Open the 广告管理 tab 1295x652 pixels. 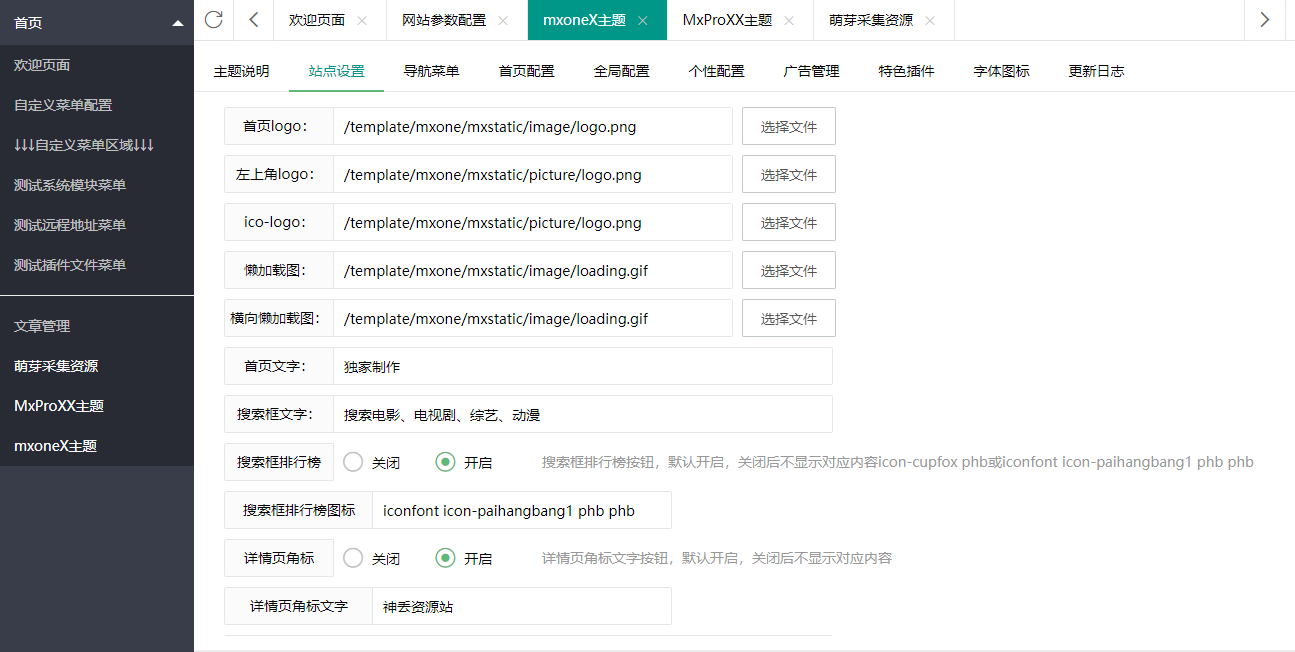(811, 71)
